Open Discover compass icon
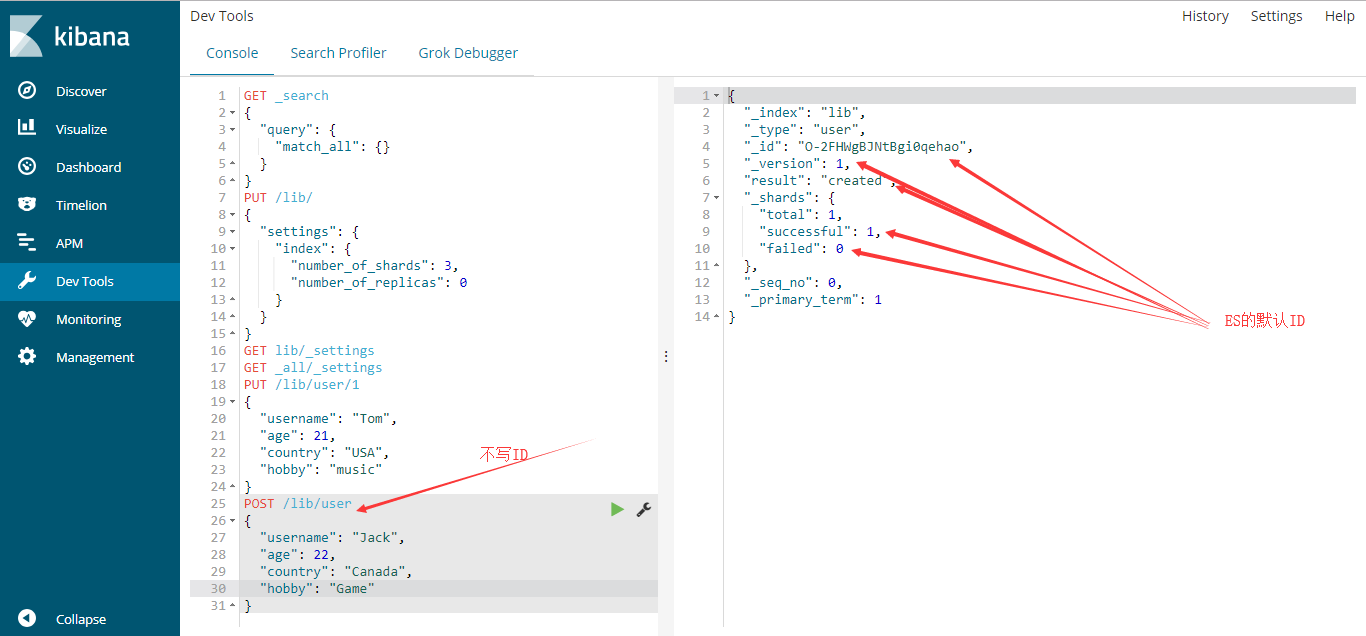This screenshot has width=1366, height=636. click(x=27, y=91)
